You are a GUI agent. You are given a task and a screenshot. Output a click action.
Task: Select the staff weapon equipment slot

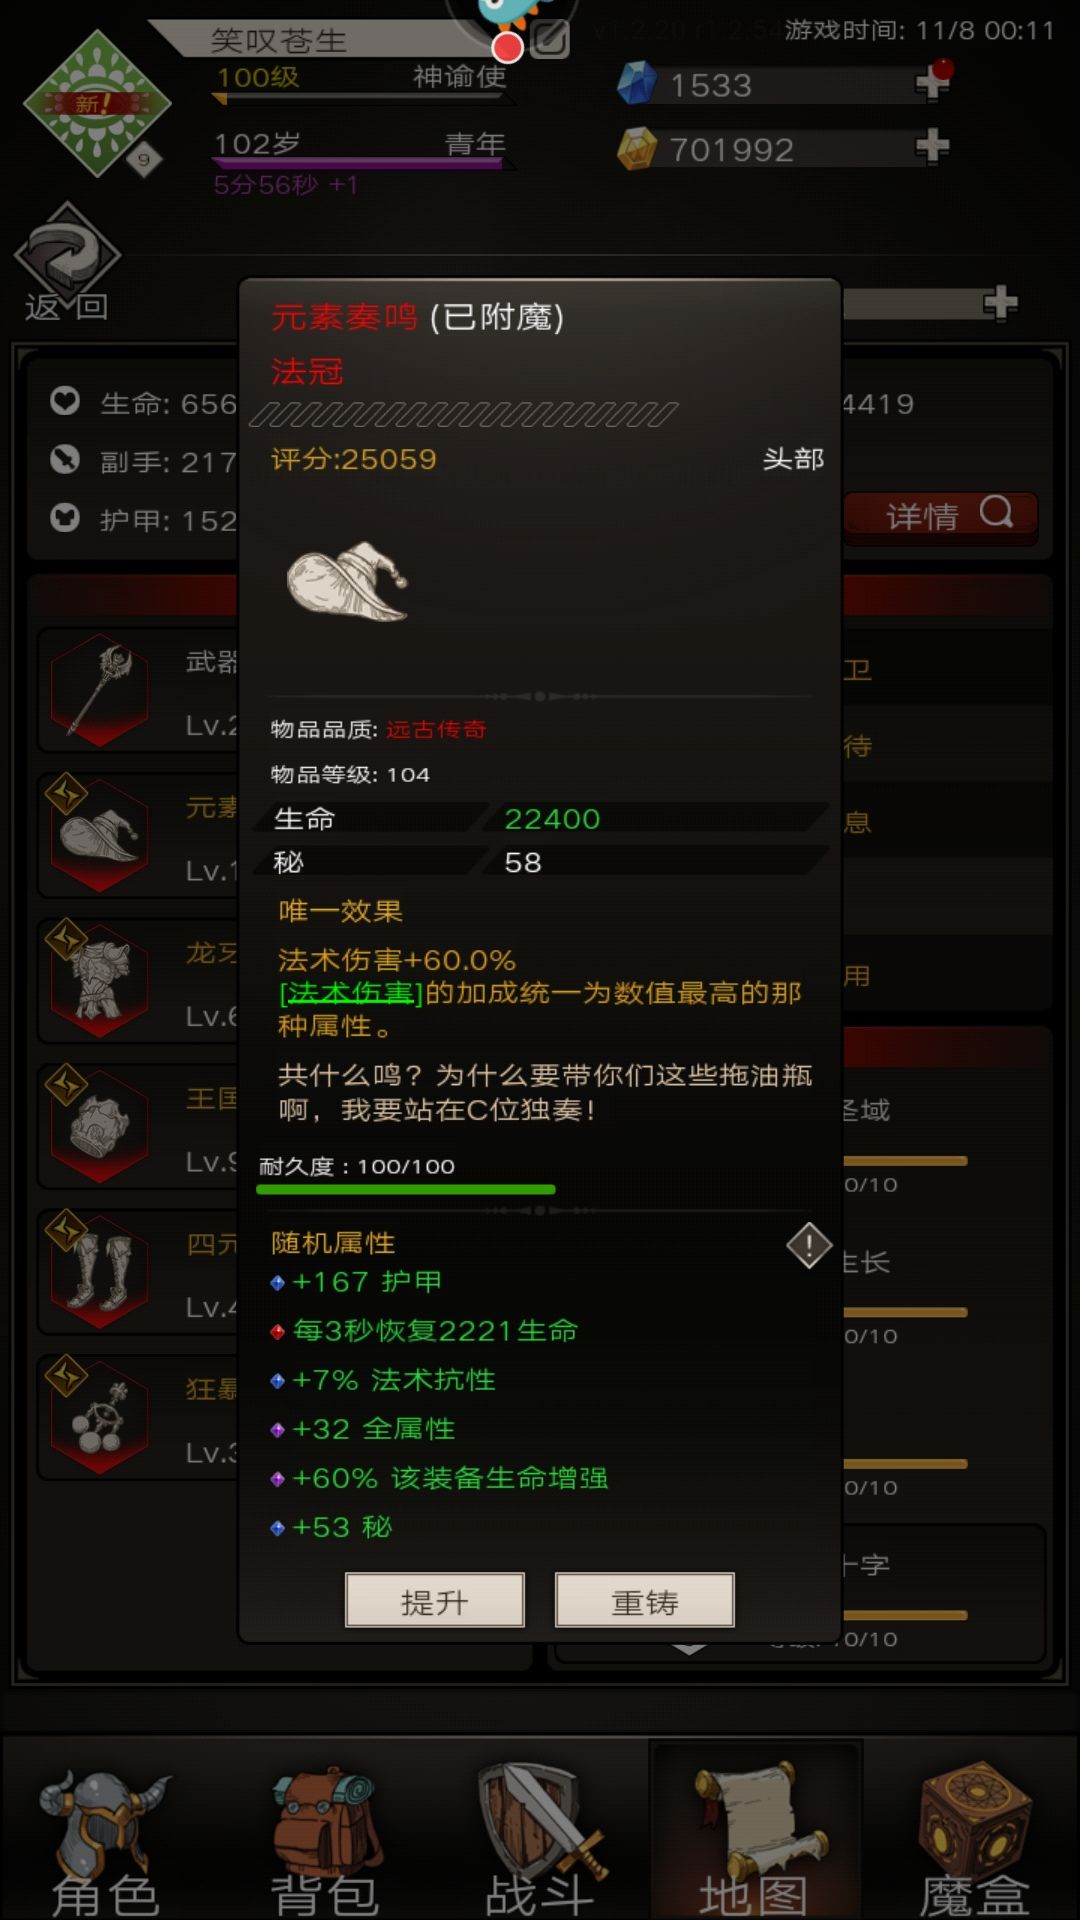point(100,690)
